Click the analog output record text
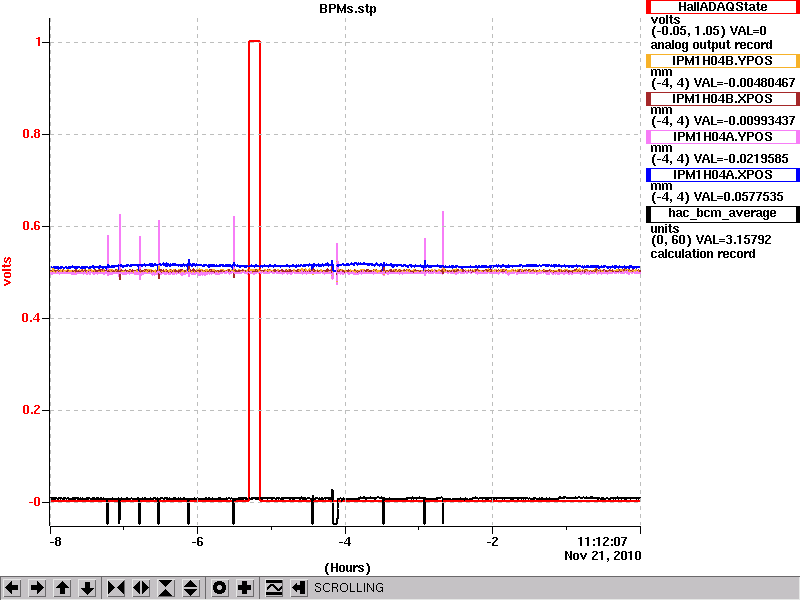Image resolution: width=800 pixels, height=600 pixels. (x=711, y=45)
